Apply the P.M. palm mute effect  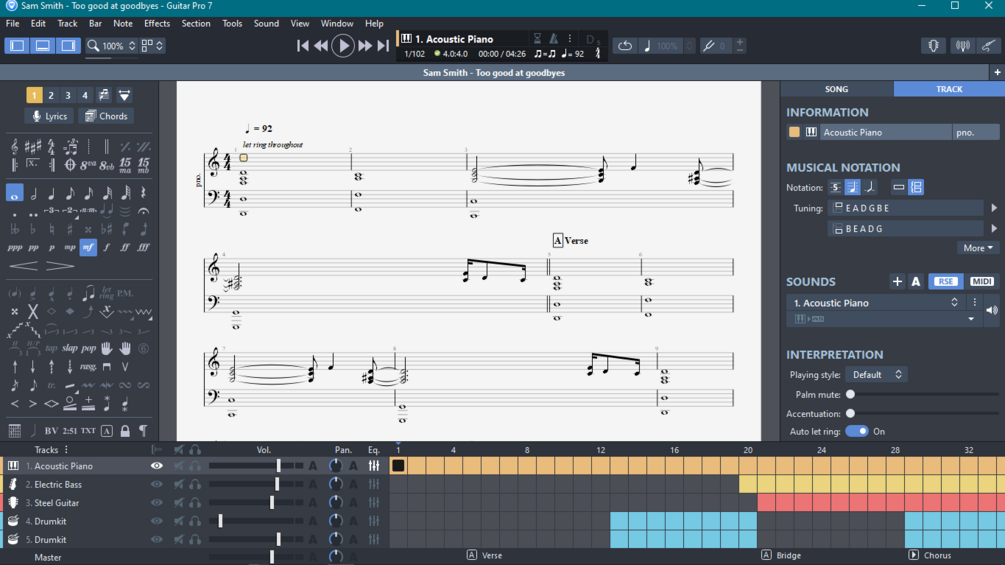coord(125,293)
